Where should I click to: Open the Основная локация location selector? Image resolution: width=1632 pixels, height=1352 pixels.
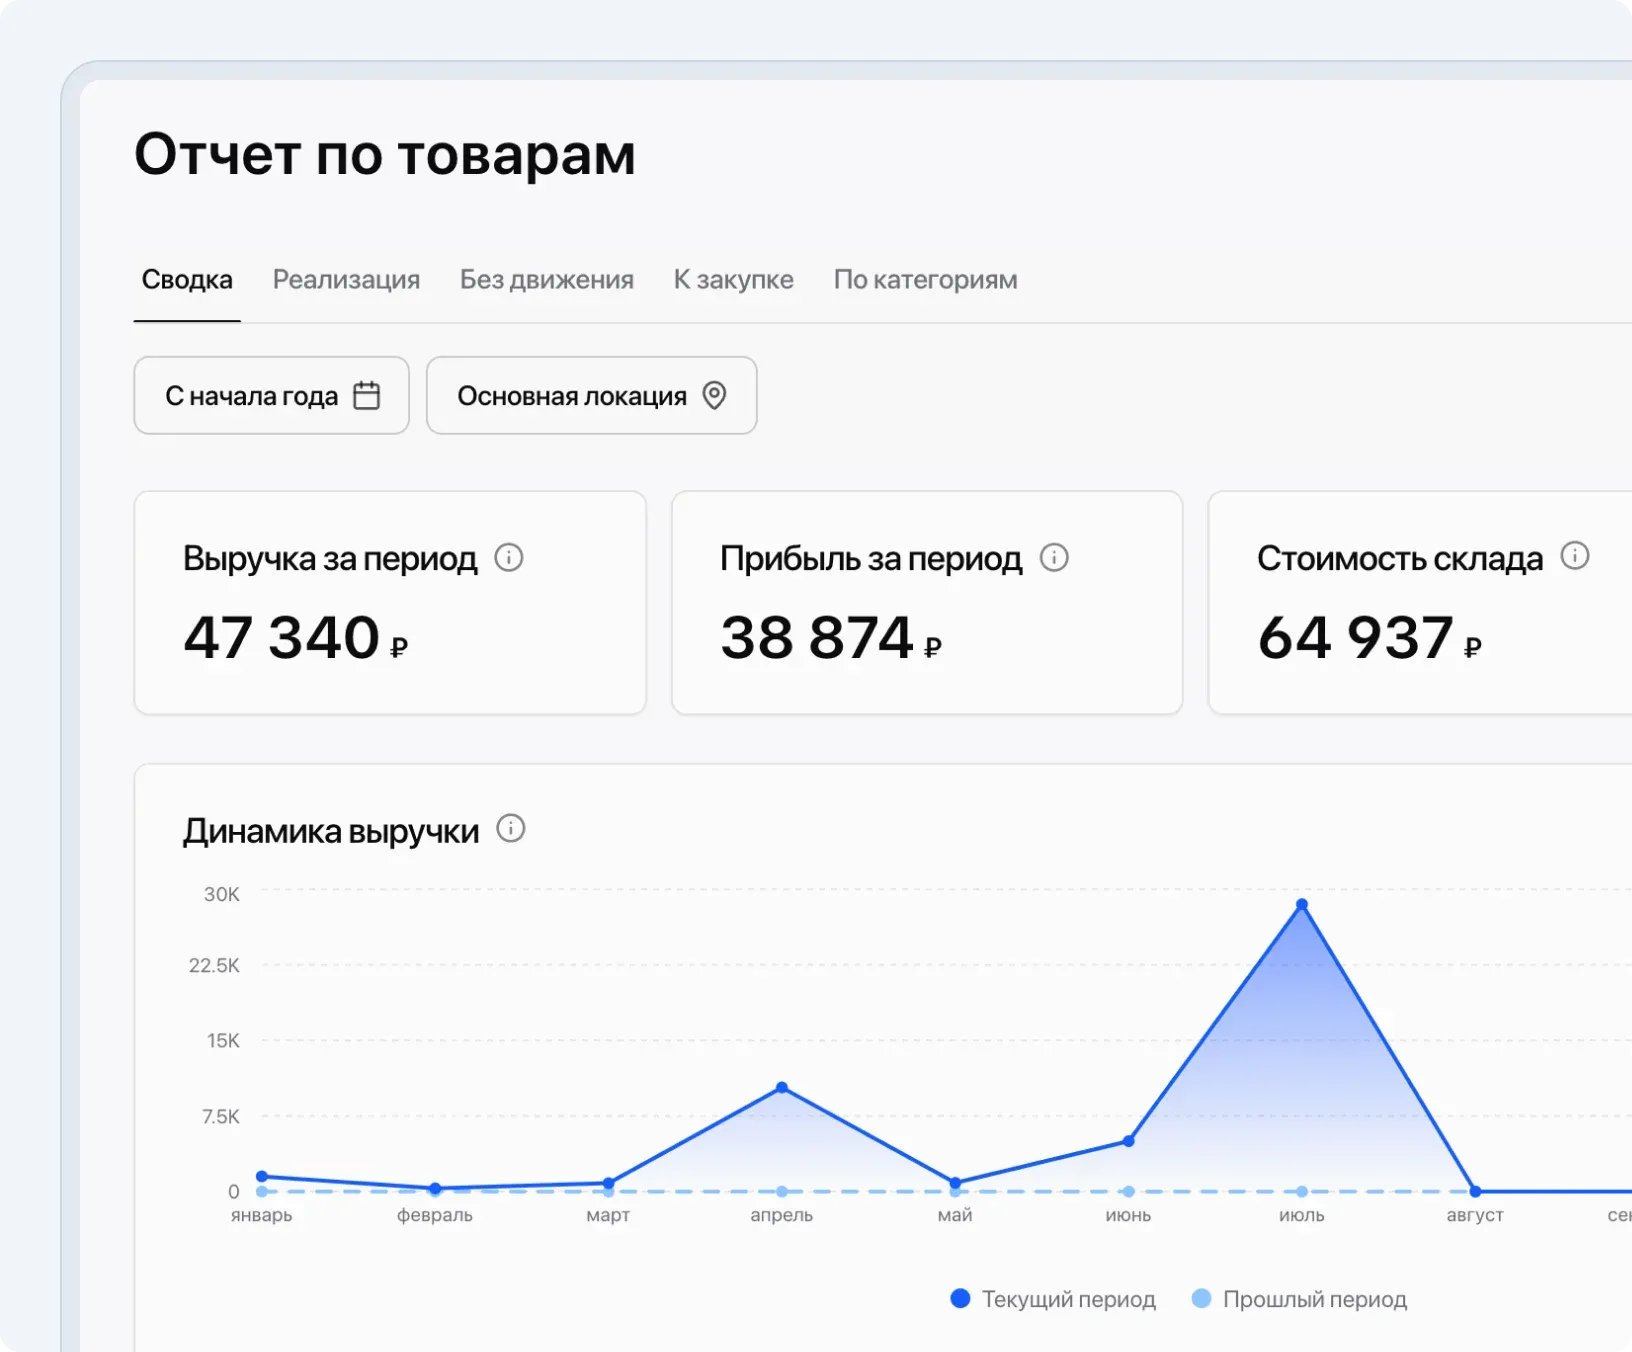590,395
